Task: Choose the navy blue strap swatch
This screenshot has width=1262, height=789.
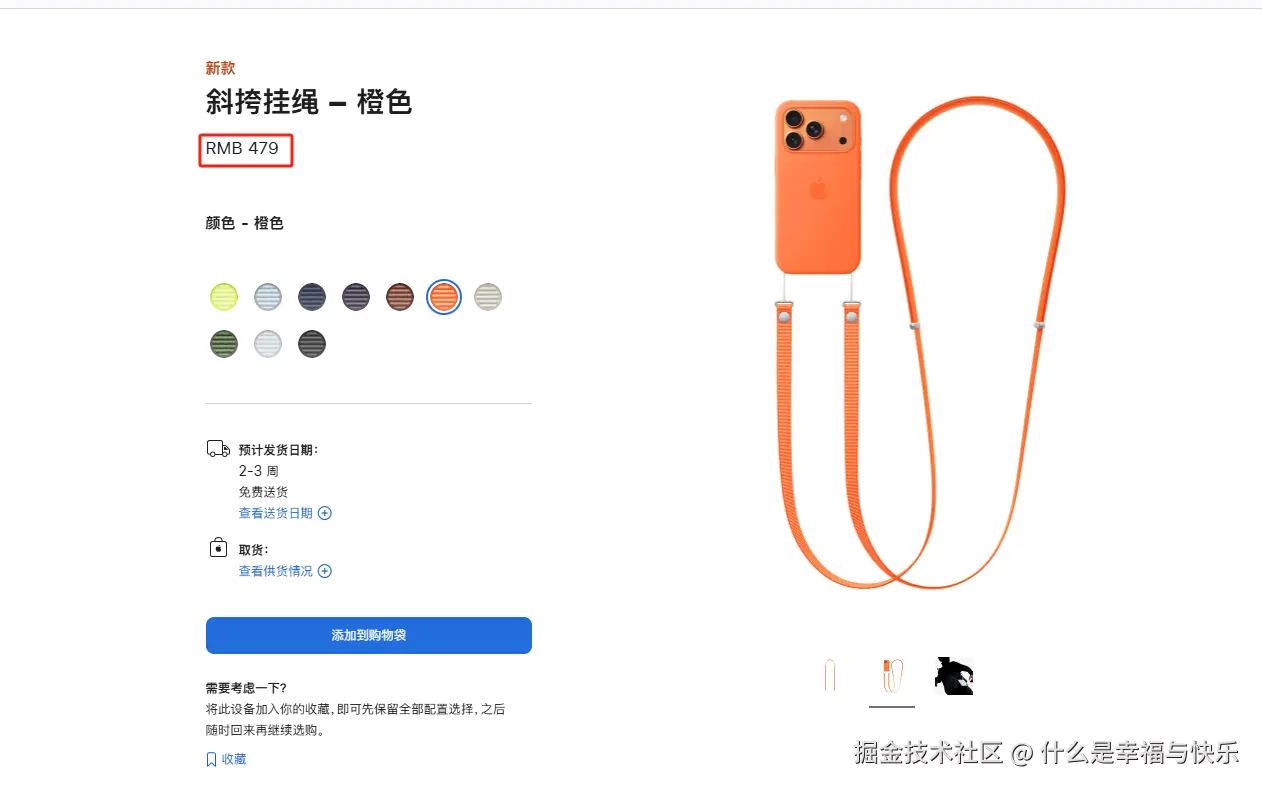Action: (312, 297)
